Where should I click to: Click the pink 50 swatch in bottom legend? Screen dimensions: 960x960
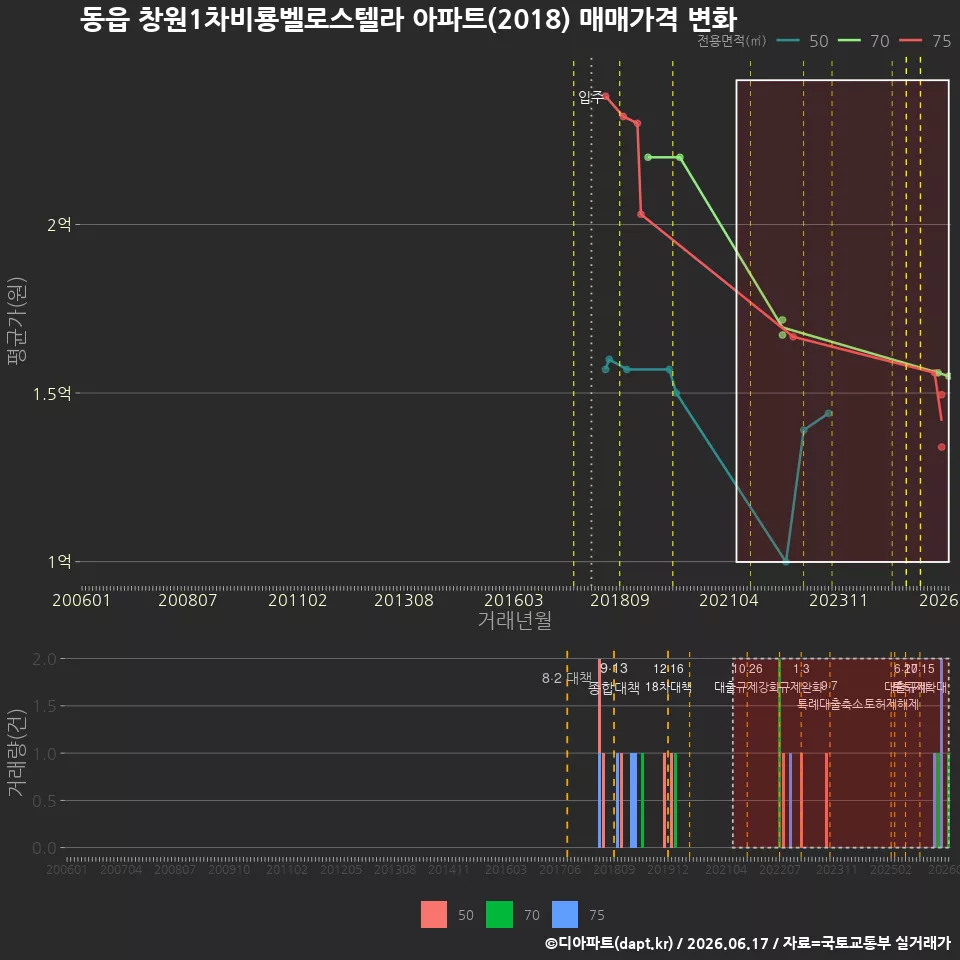tap(433, 915)
